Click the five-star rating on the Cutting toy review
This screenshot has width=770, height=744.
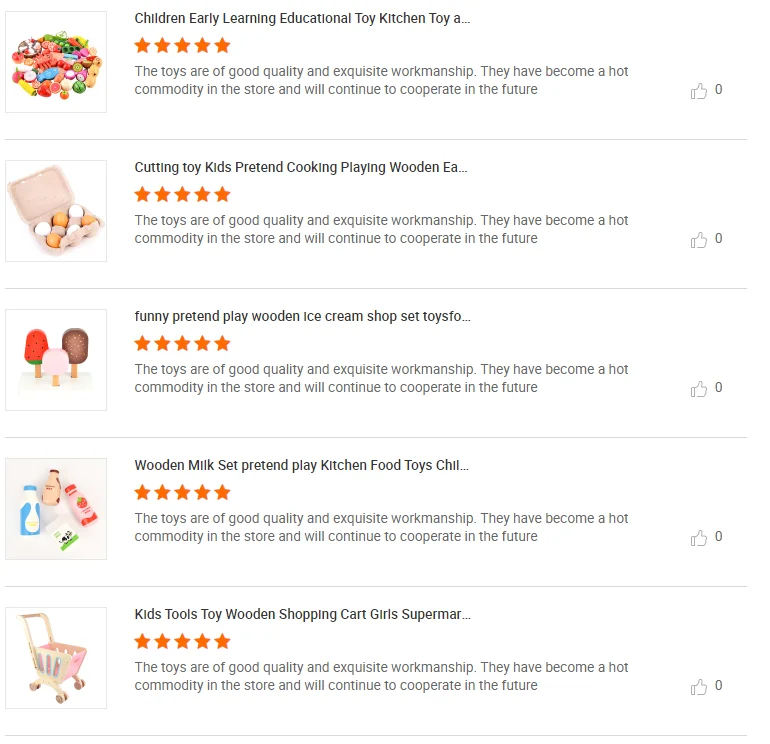click(x=182, y=194)
